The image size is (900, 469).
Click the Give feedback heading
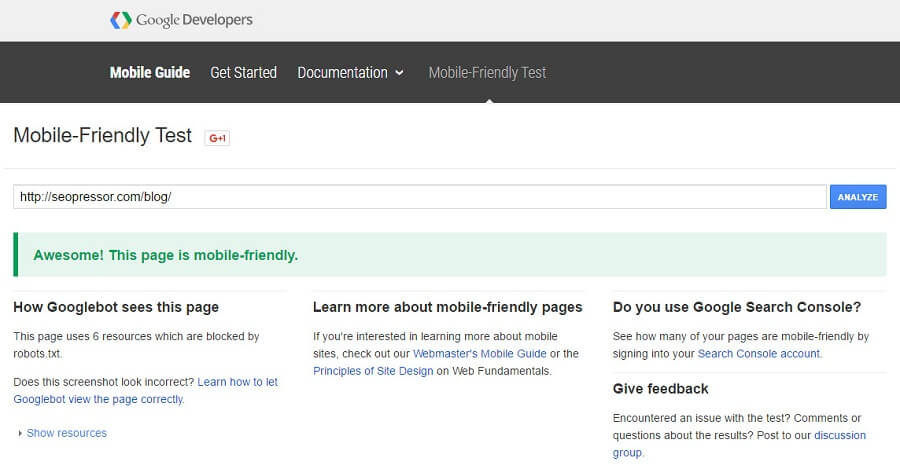pos(660,388)
